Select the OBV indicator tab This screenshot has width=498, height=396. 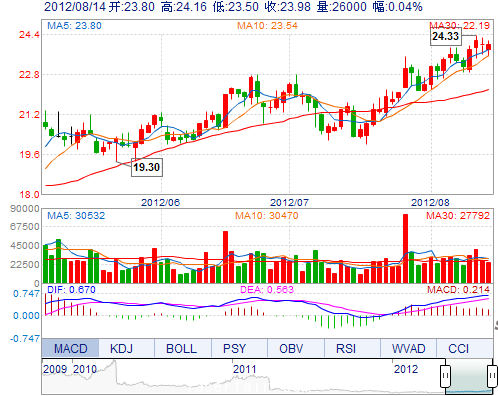tap(291, 349)
